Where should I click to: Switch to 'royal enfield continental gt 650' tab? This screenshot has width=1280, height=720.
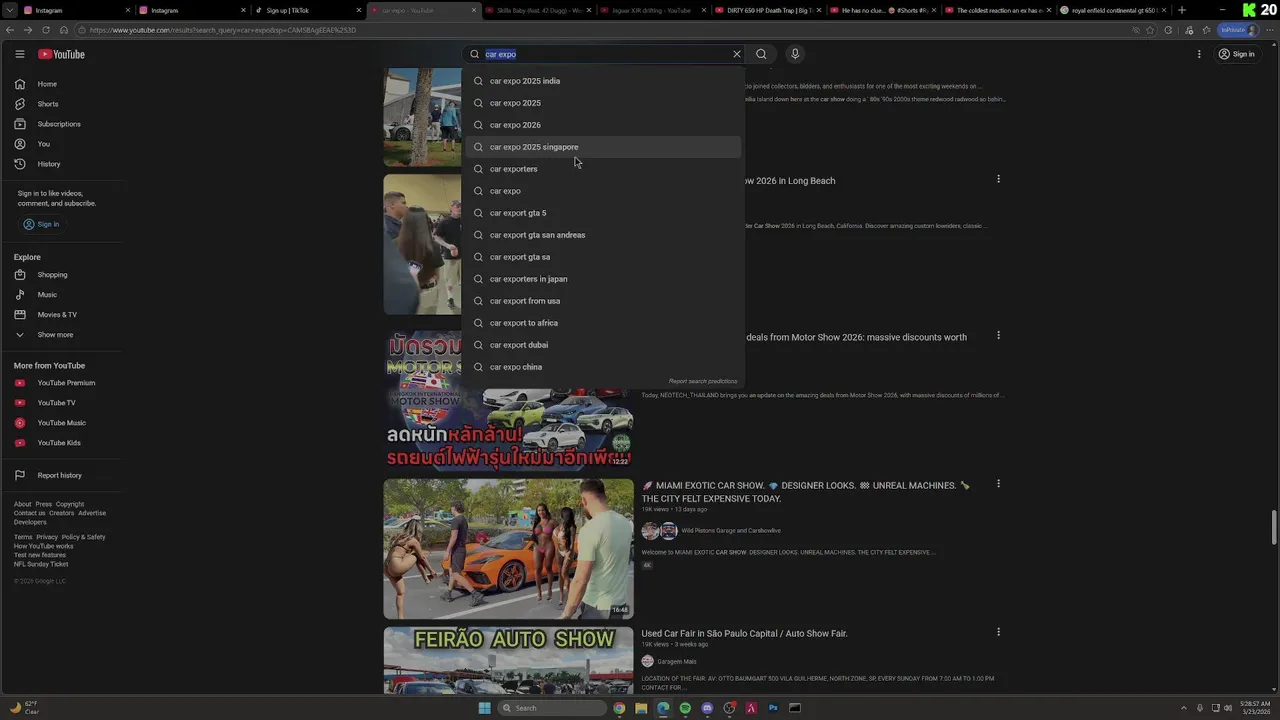[1113, 10]
